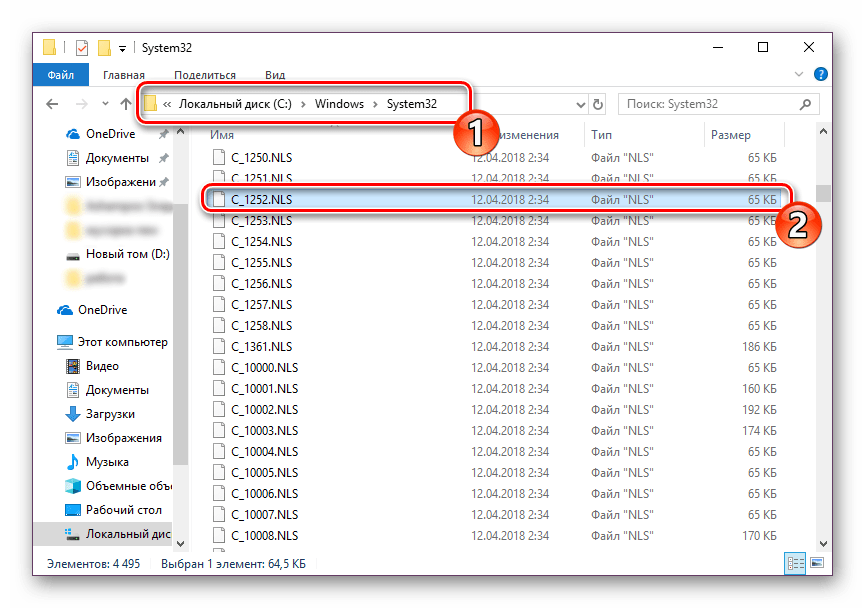The image size is (865, 608).
Task: Open the Файл menu
Action: pos(60,75)
